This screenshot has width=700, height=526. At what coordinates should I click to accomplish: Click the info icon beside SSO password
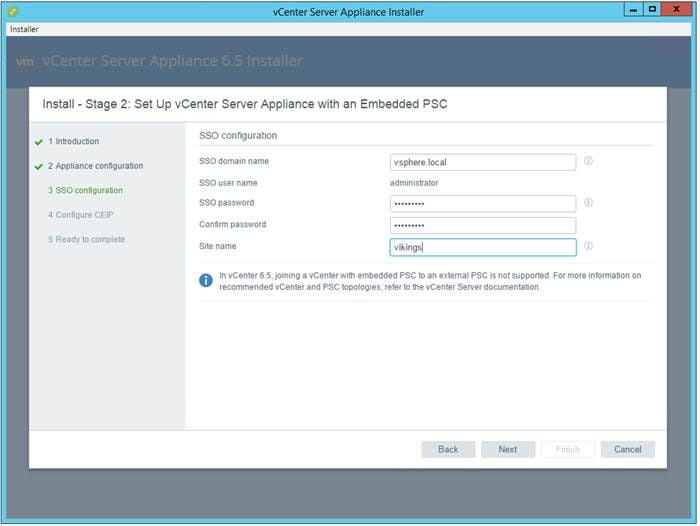(588, 202)
